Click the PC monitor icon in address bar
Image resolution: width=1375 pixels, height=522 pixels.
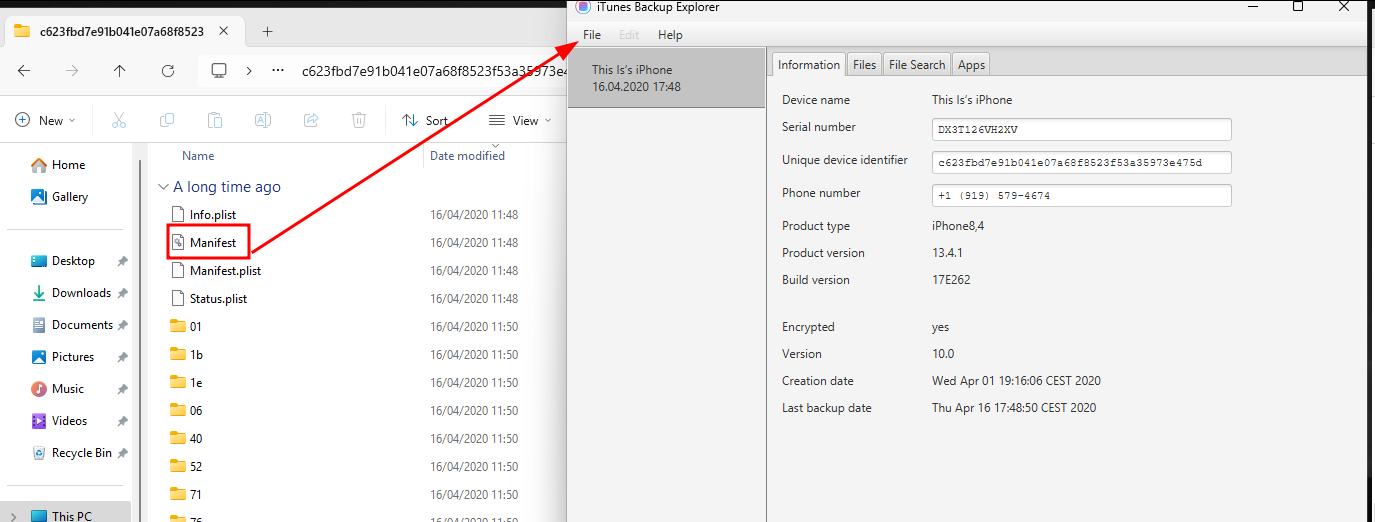pyautogui.click(x=220, y=71)
